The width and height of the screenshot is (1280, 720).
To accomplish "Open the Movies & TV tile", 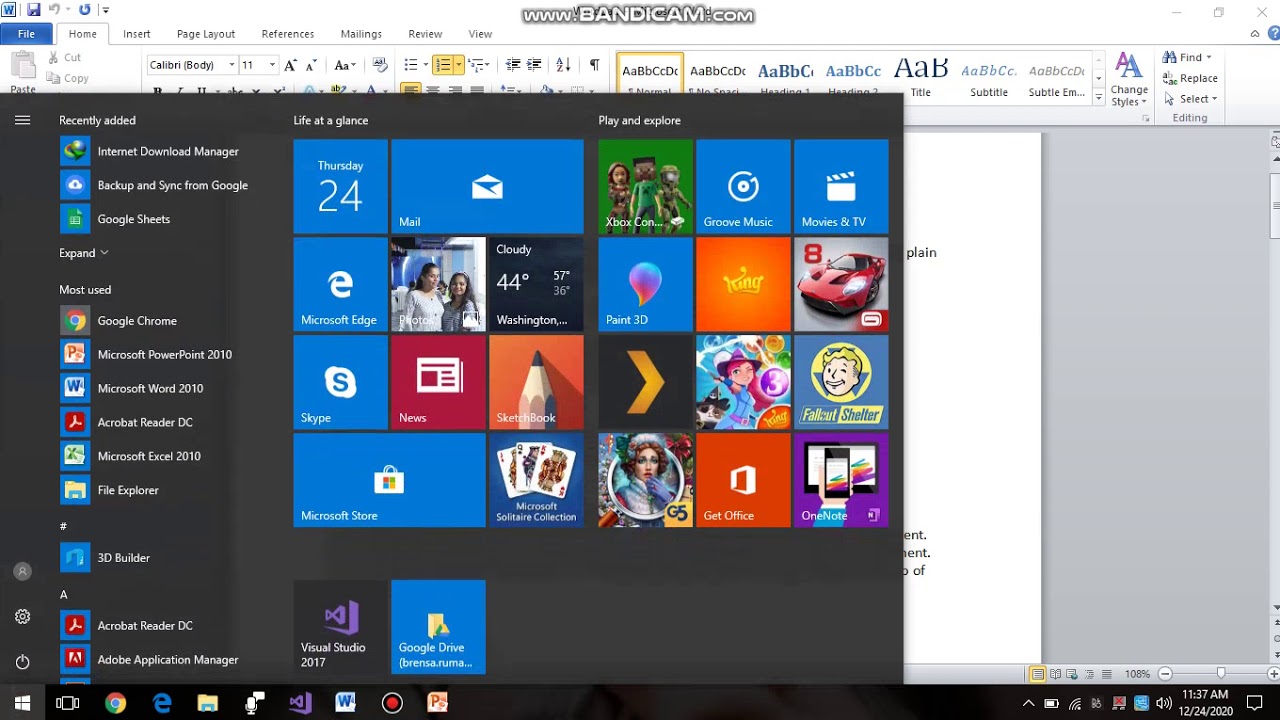I will pyautogui.click(x=841, y=186).
